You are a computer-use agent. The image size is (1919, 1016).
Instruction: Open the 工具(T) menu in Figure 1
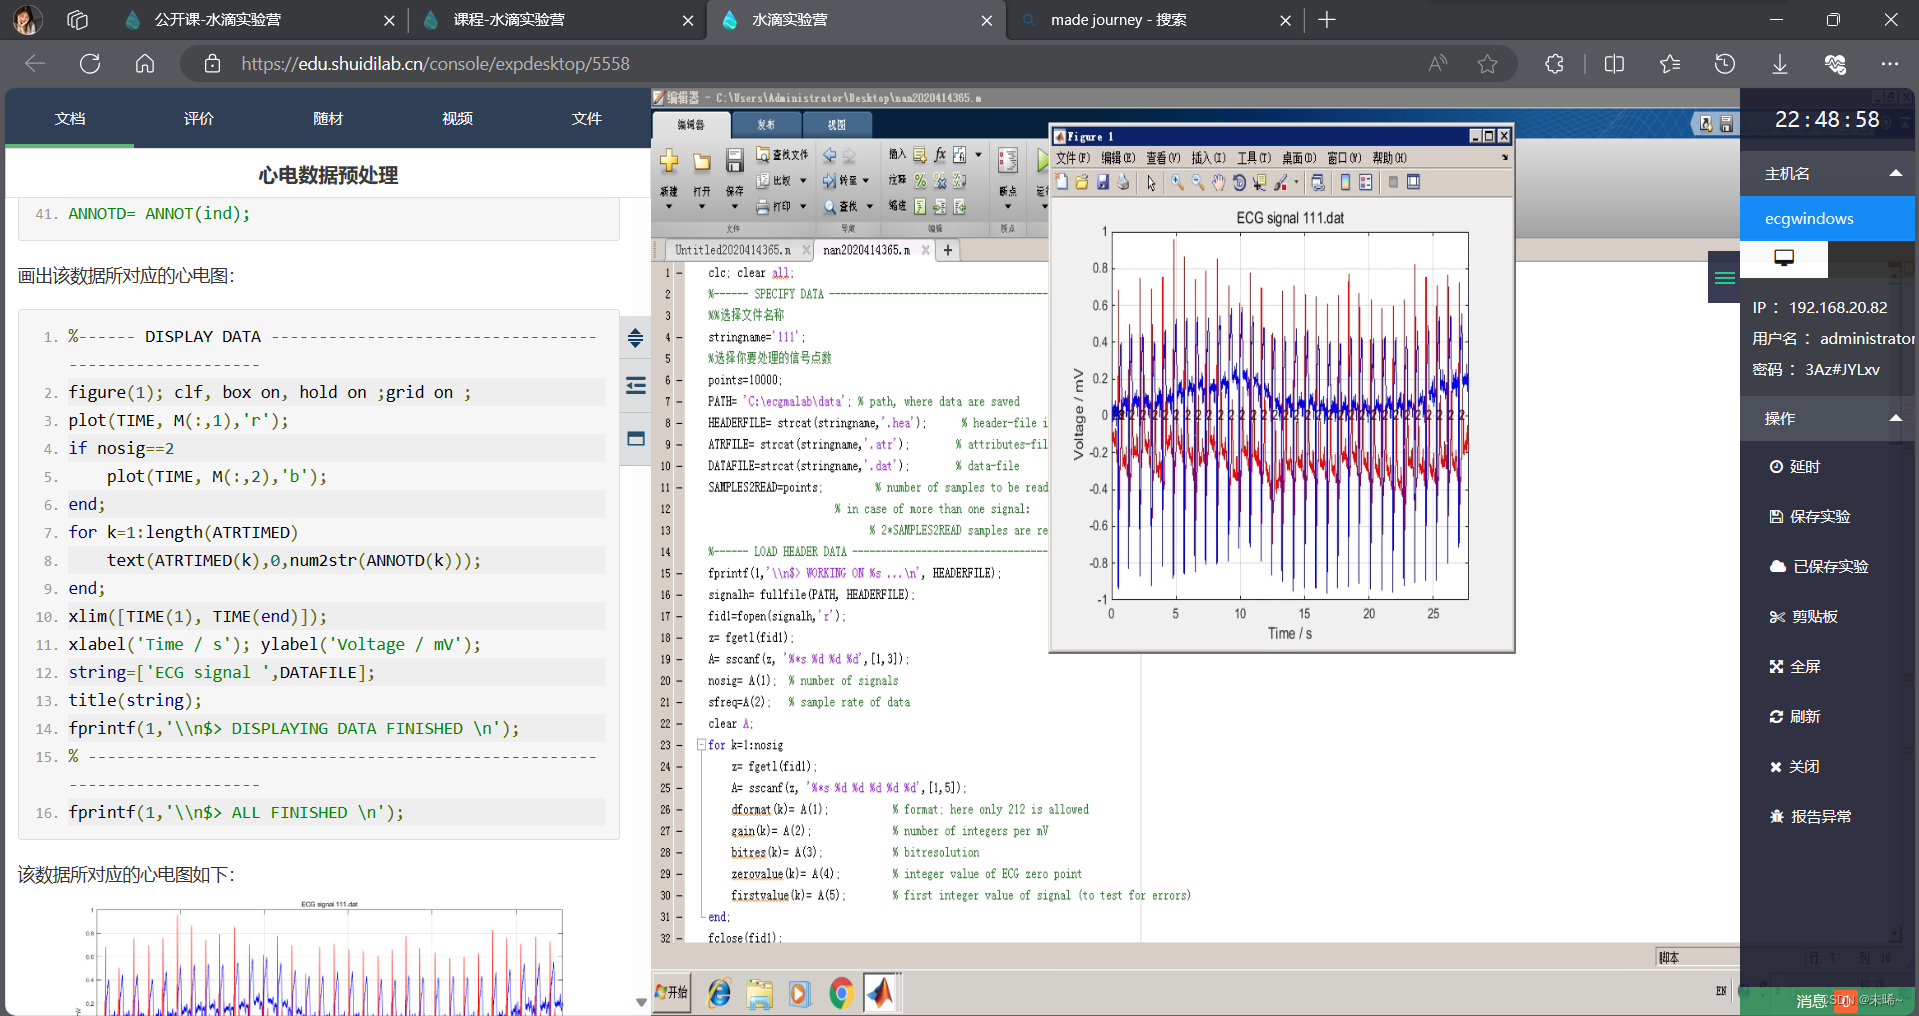pos(1254,158)
